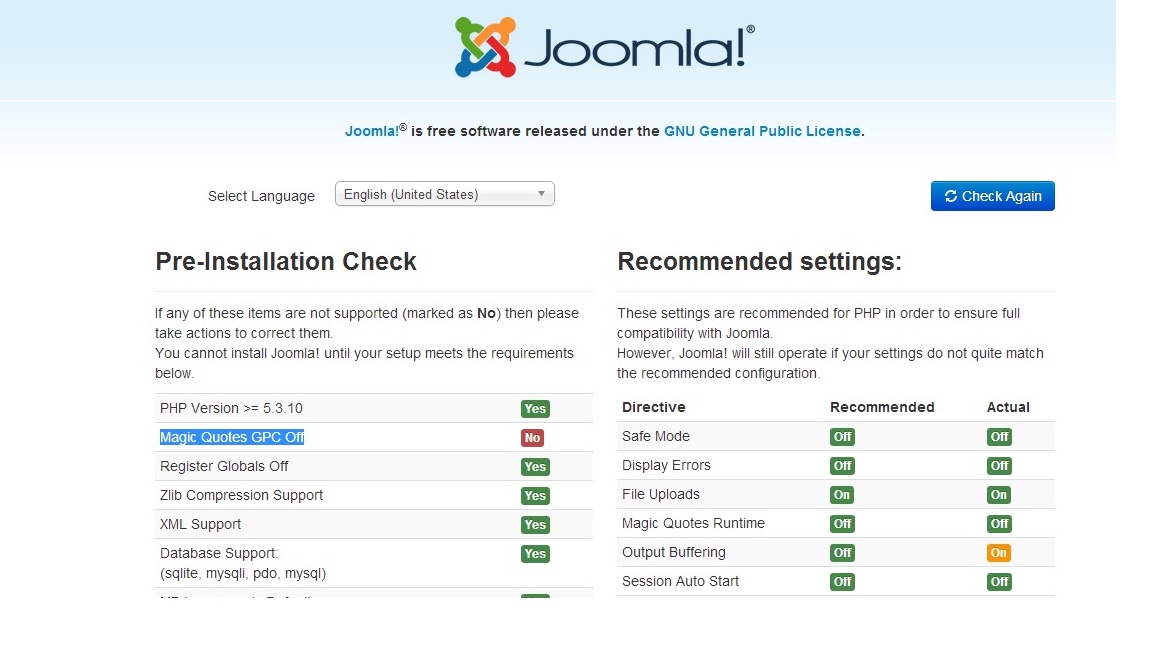Click recommended On badge for File Uploads
This screenshot has width=1152, height=648.
pyautogui.click(x=841, y=494)
